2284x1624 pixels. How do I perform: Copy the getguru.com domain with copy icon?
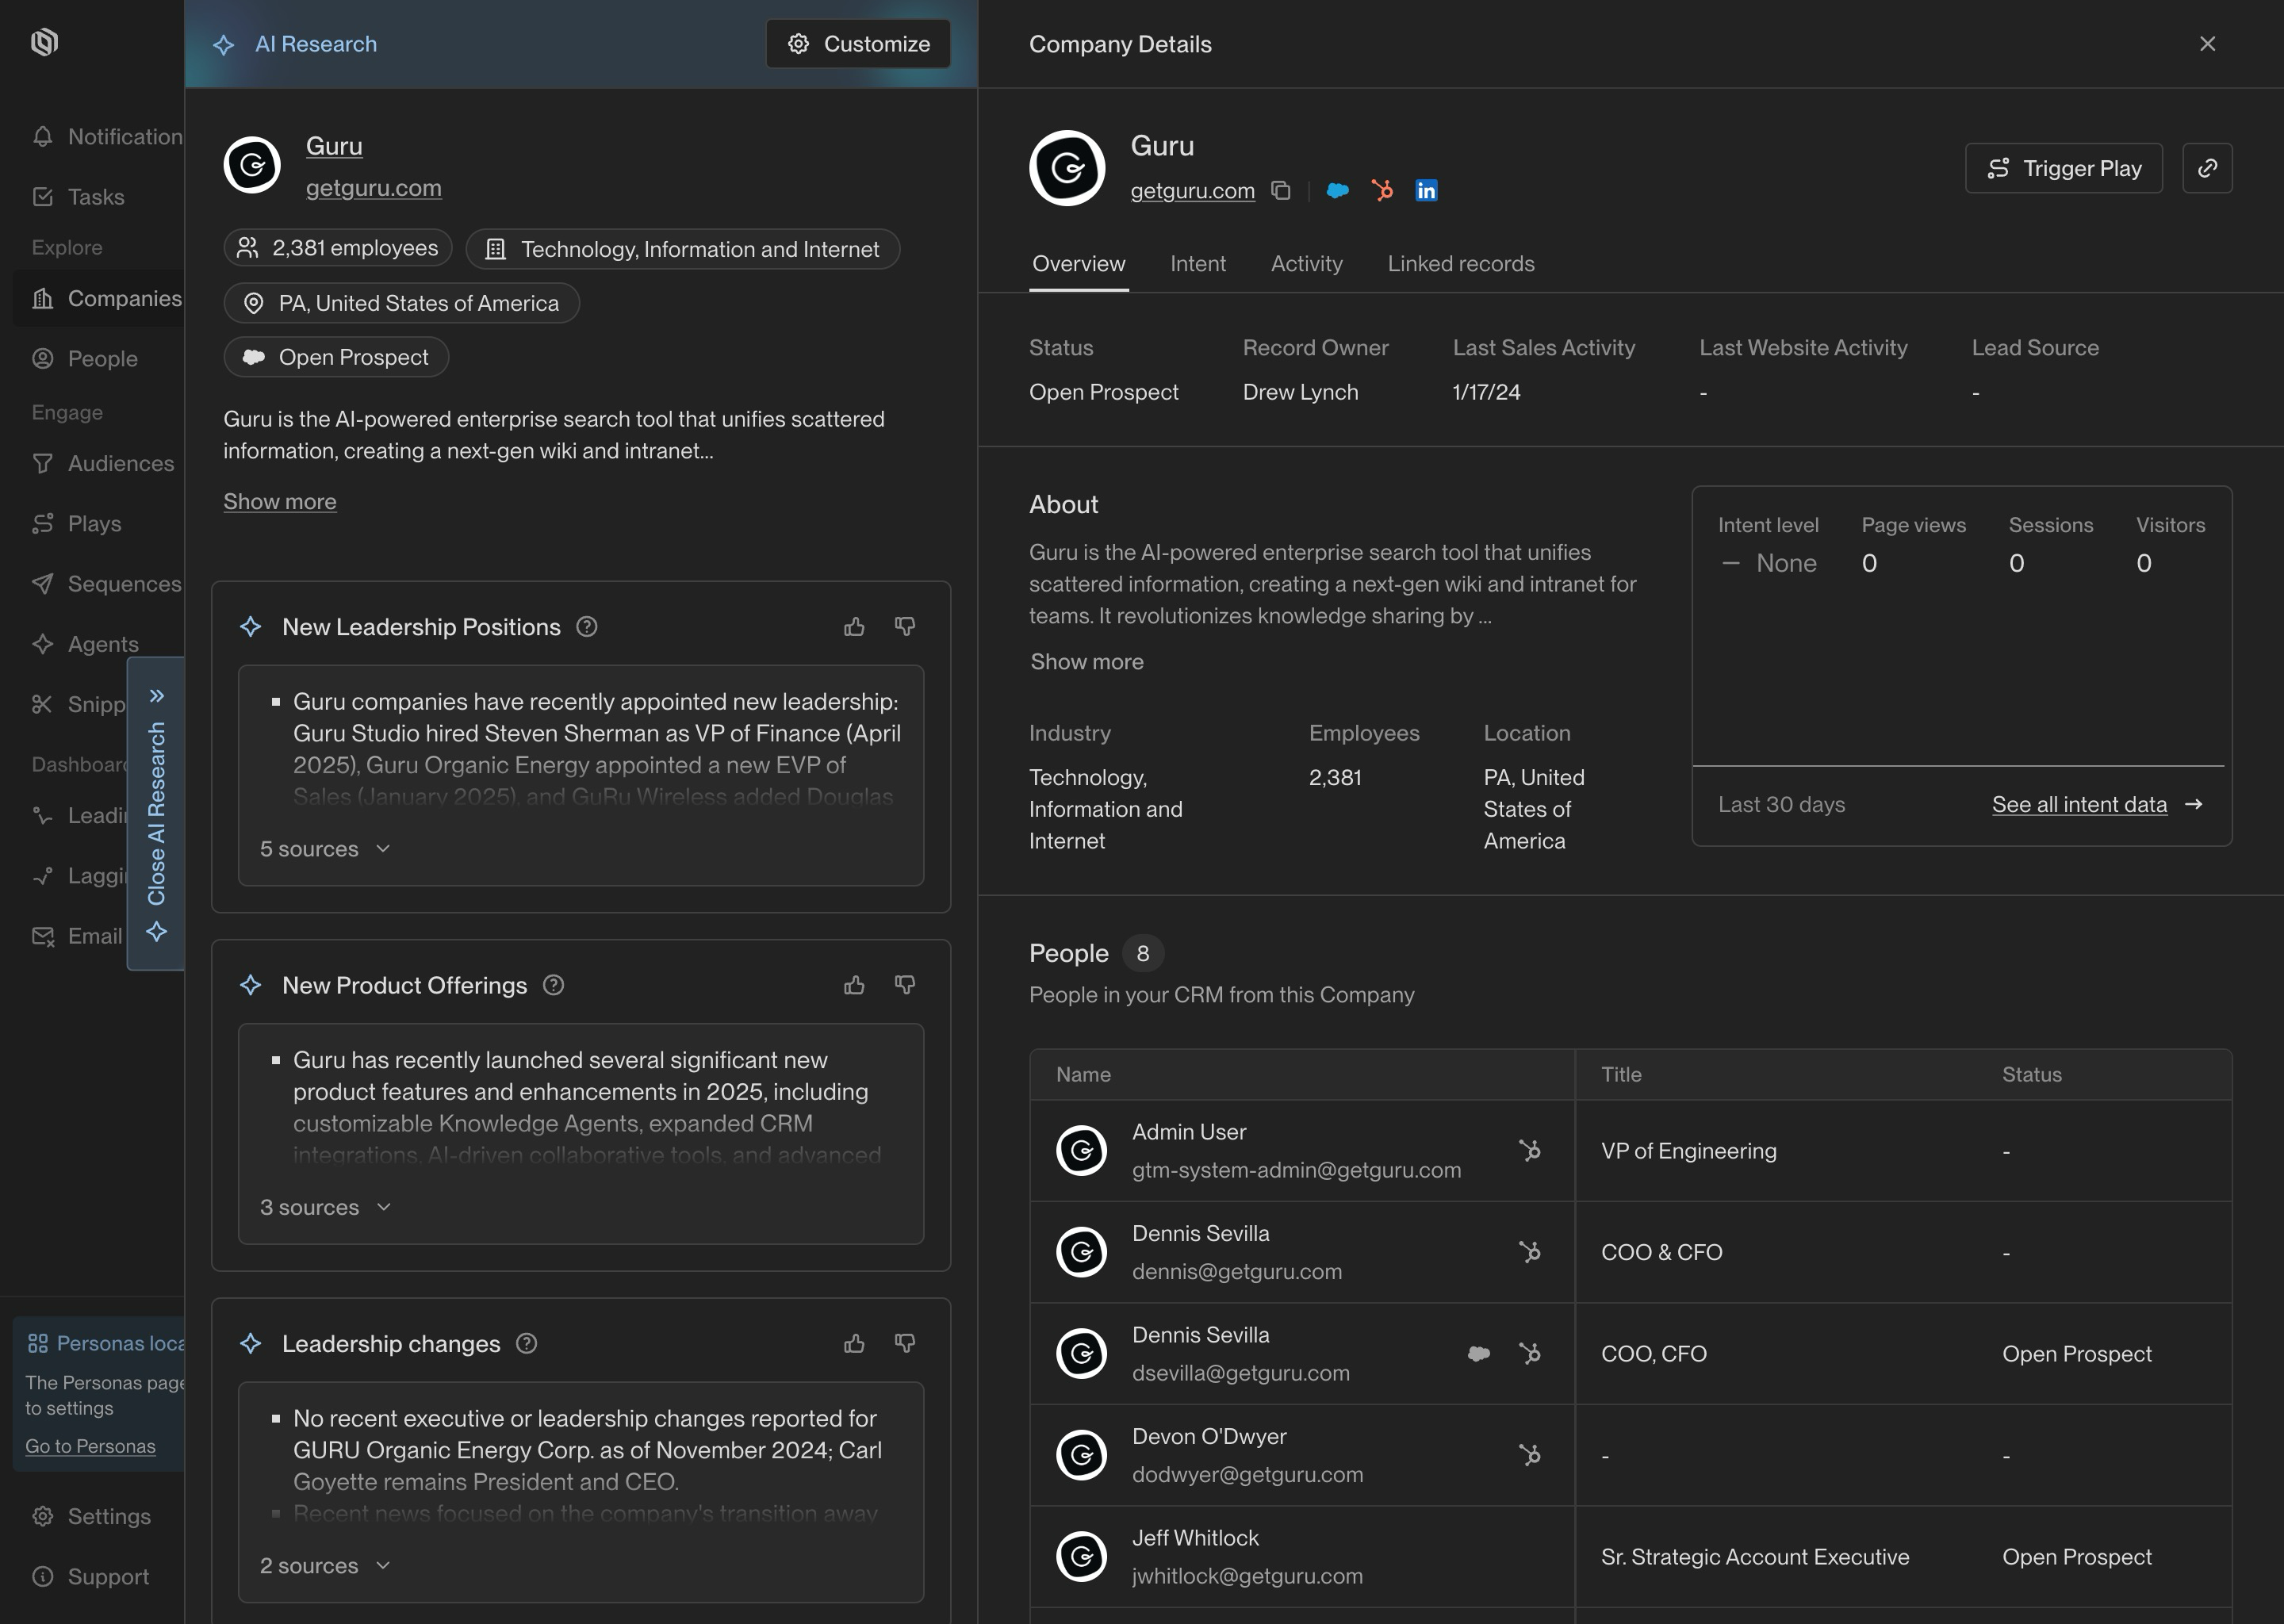[1280, 190]
